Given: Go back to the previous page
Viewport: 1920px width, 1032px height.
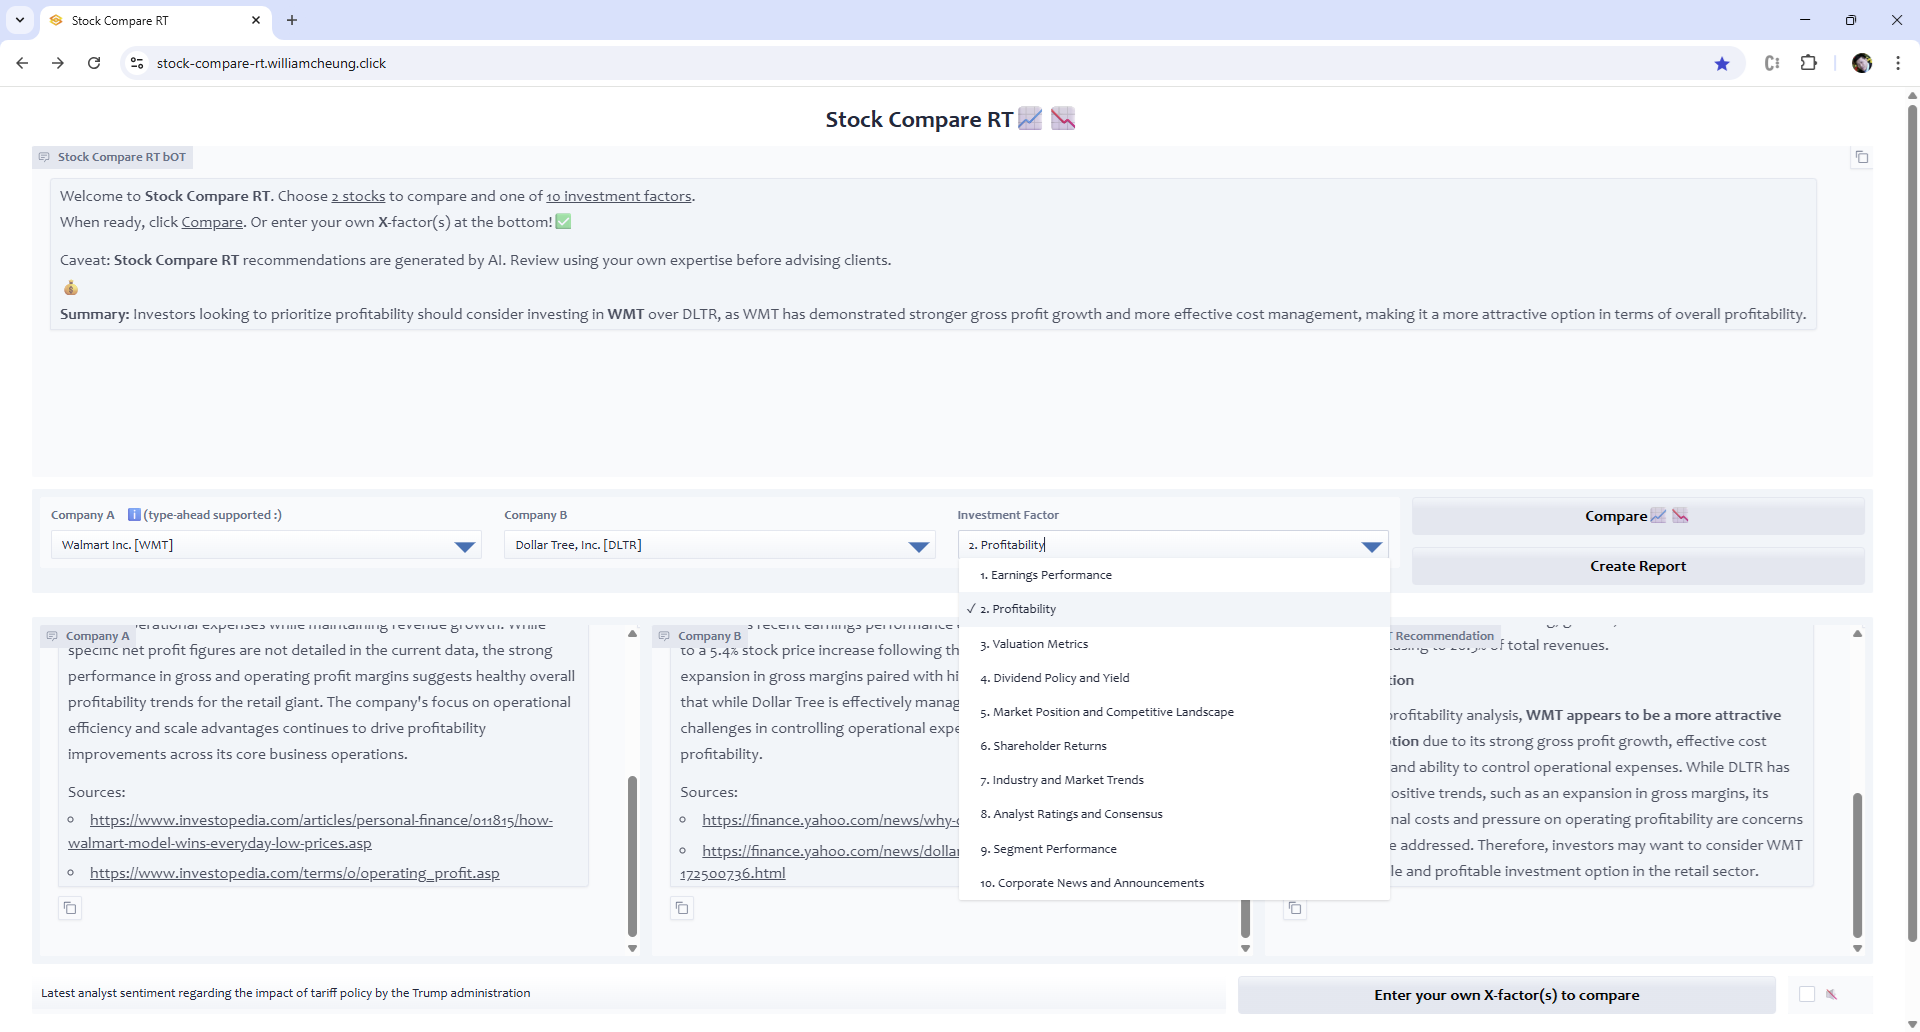Looking at the screenshot, I should [x=22, y=63].
